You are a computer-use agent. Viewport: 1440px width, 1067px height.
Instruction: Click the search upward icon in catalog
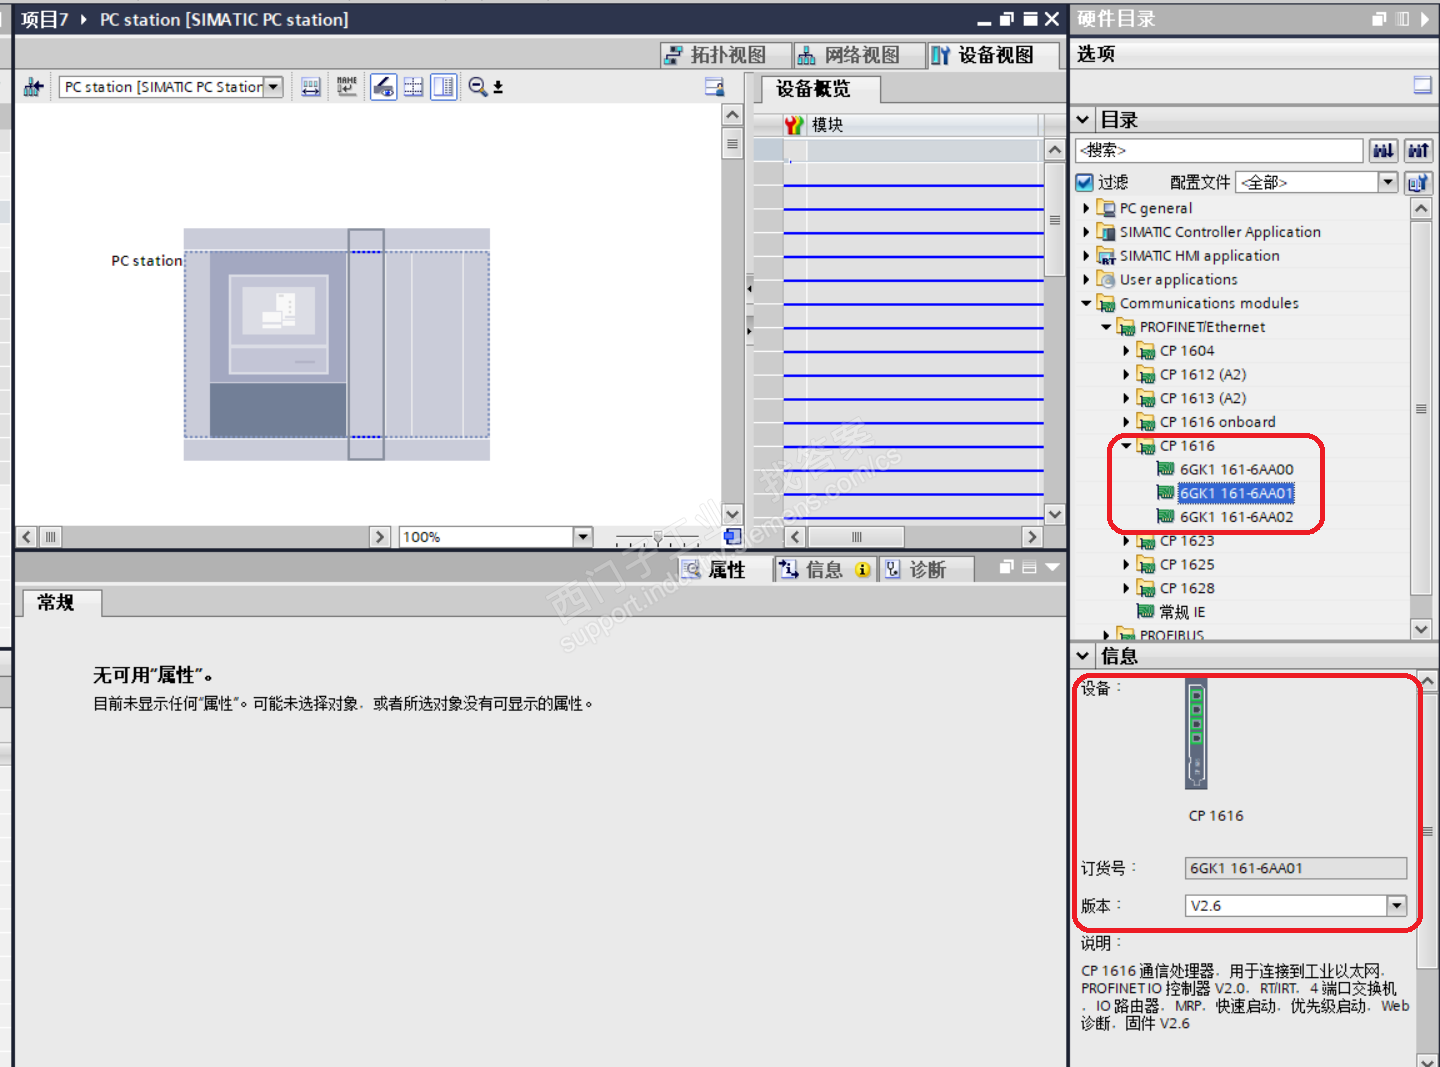(x=1418, y=151)
